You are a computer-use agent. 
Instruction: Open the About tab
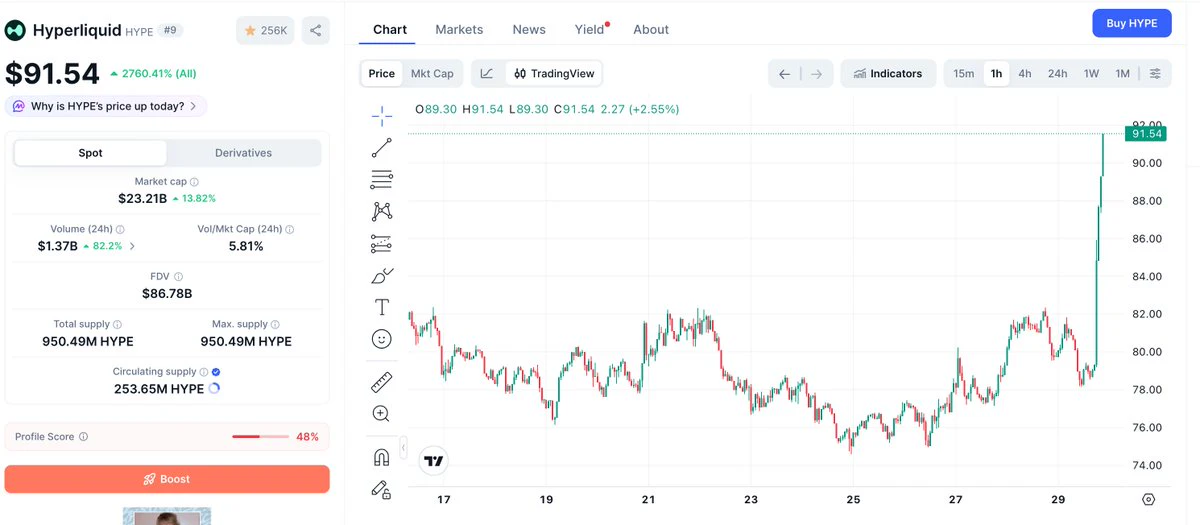[x=651, y=29]
